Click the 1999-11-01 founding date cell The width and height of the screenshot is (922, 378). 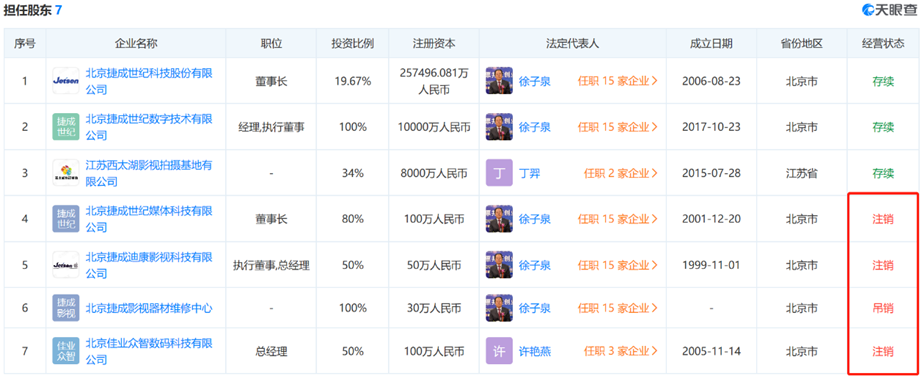click(x=711, y=265)
